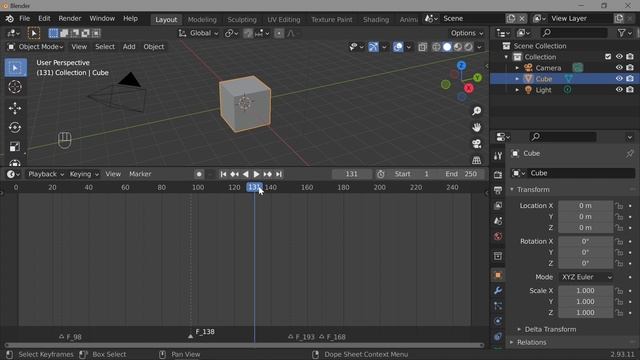Image resolution: width=640 pixels, height=360 pixels.
Task: Hide Camera in viewport via eye icon
Action: tap(619, 68)
